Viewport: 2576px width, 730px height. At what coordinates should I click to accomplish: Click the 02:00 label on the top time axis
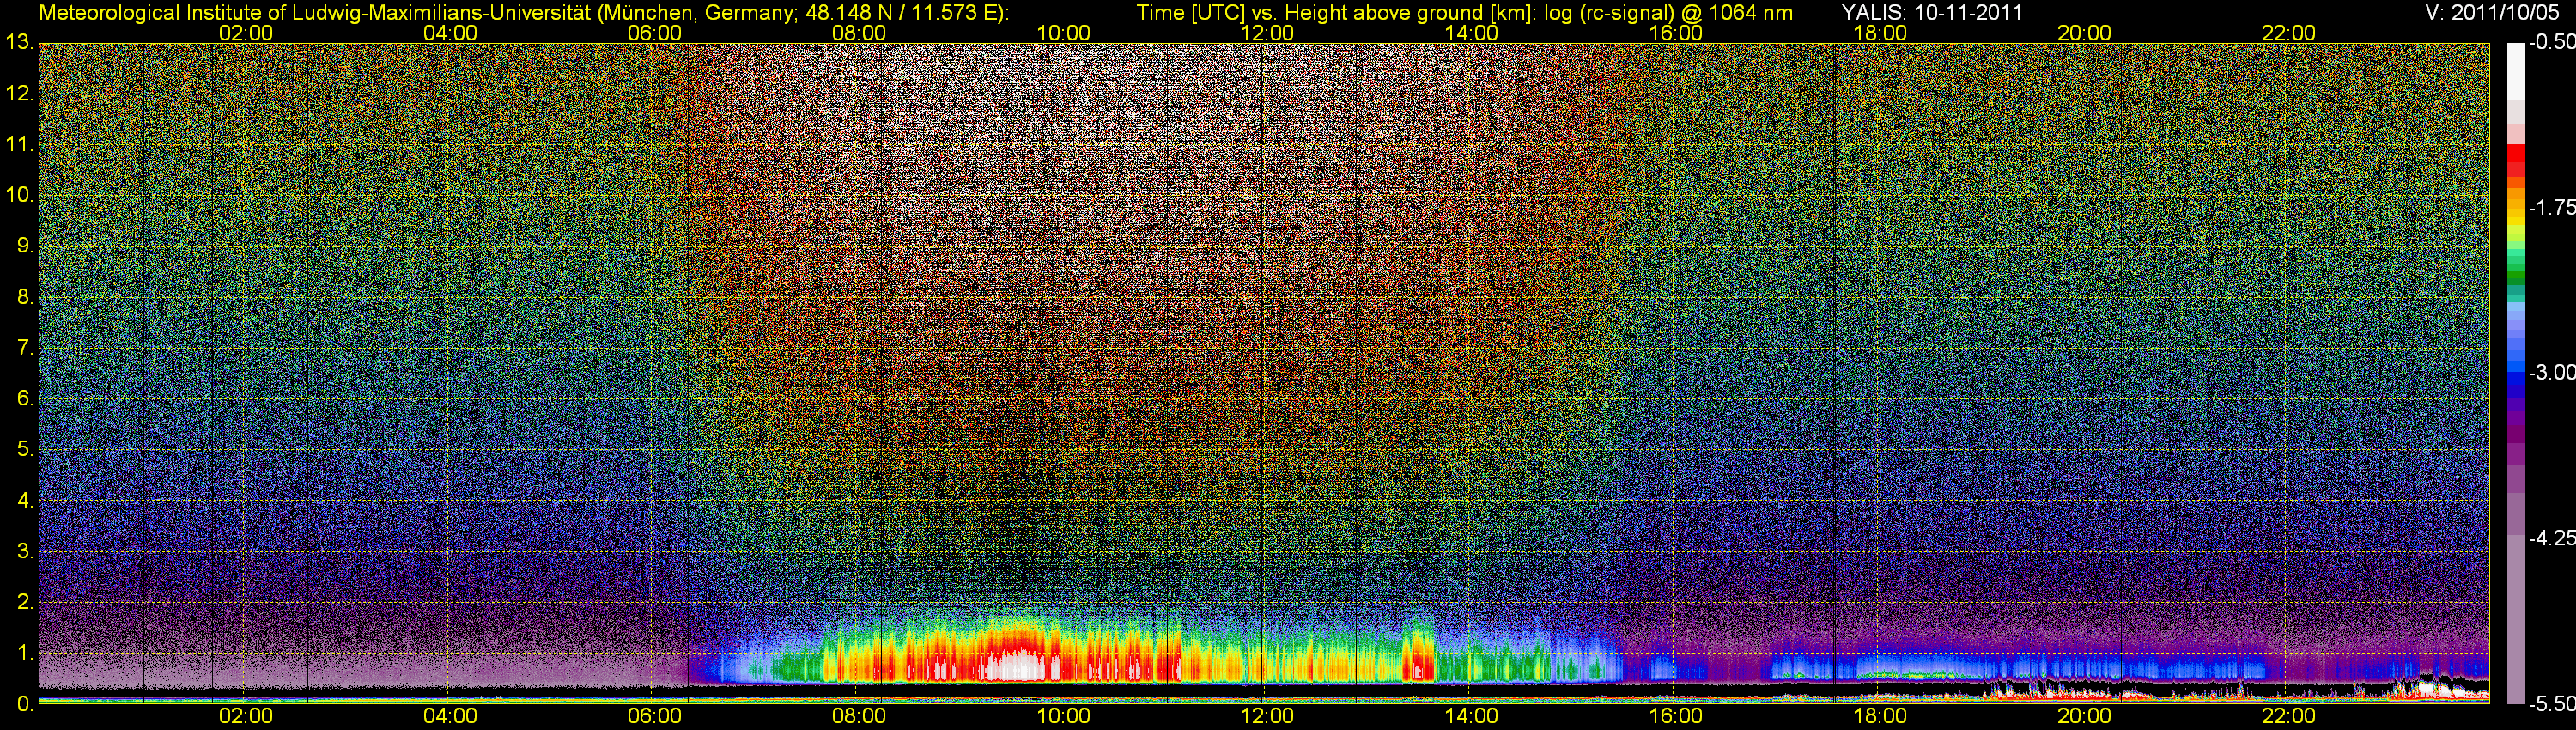(x=246, y=33)
